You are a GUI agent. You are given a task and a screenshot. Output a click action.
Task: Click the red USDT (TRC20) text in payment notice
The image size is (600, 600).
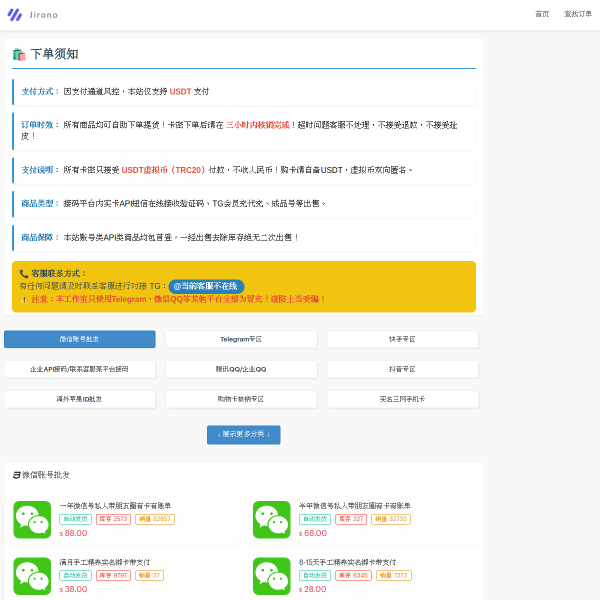coord(163,170)
